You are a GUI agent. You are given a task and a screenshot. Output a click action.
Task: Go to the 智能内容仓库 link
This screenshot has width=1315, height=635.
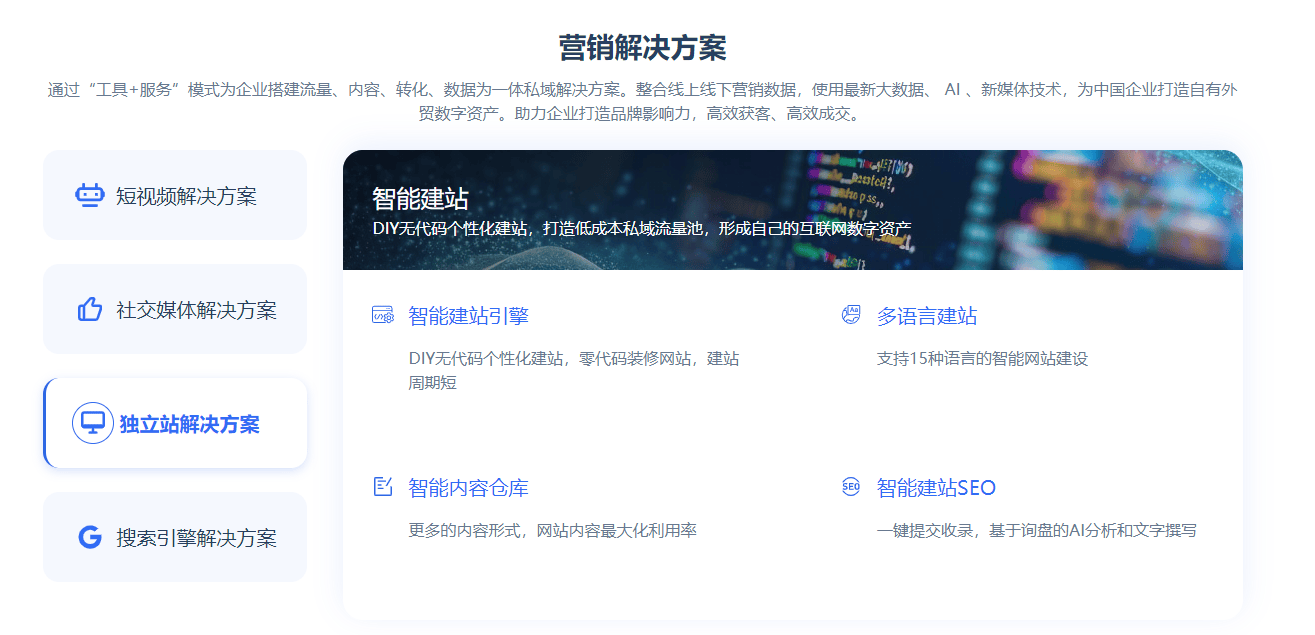point(468,488)
